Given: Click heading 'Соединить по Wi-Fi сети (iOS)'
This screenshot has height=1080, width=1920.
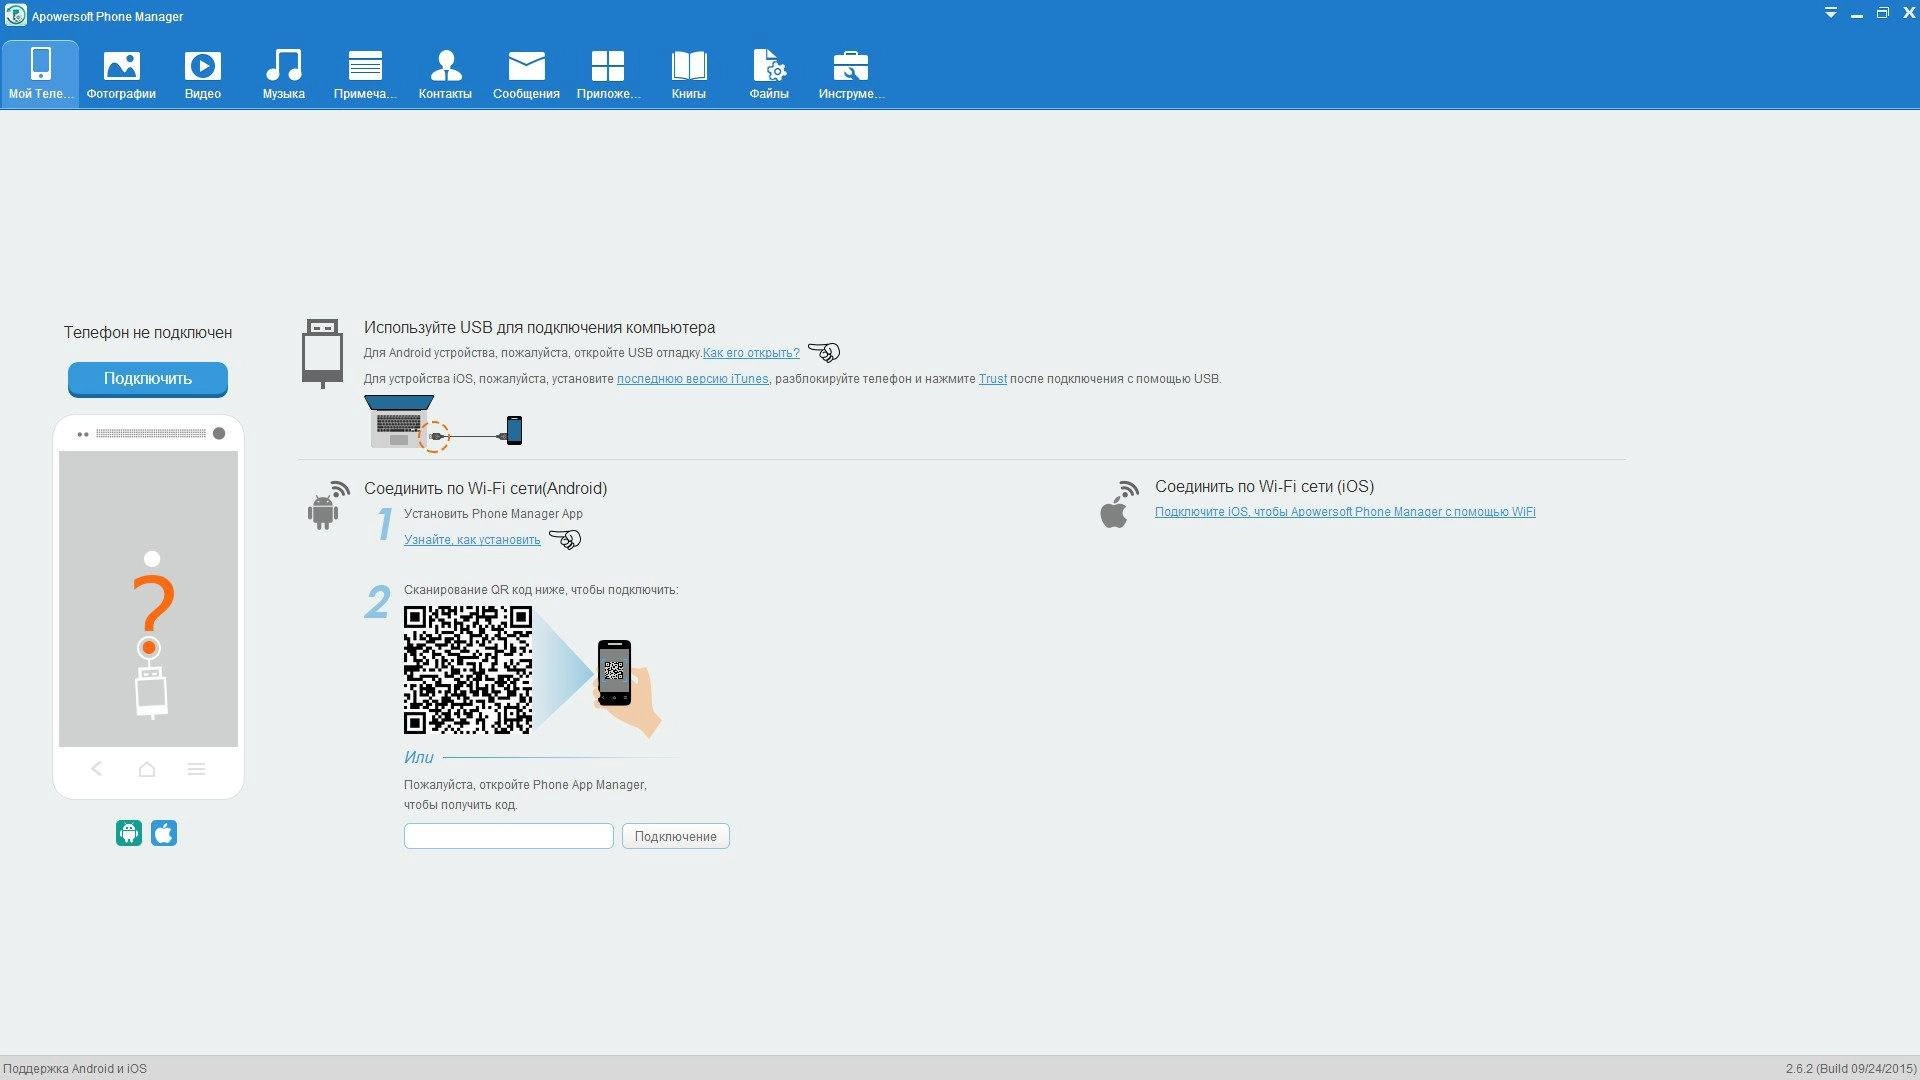Looking at the screenshot, I should tap(1264, 486).
